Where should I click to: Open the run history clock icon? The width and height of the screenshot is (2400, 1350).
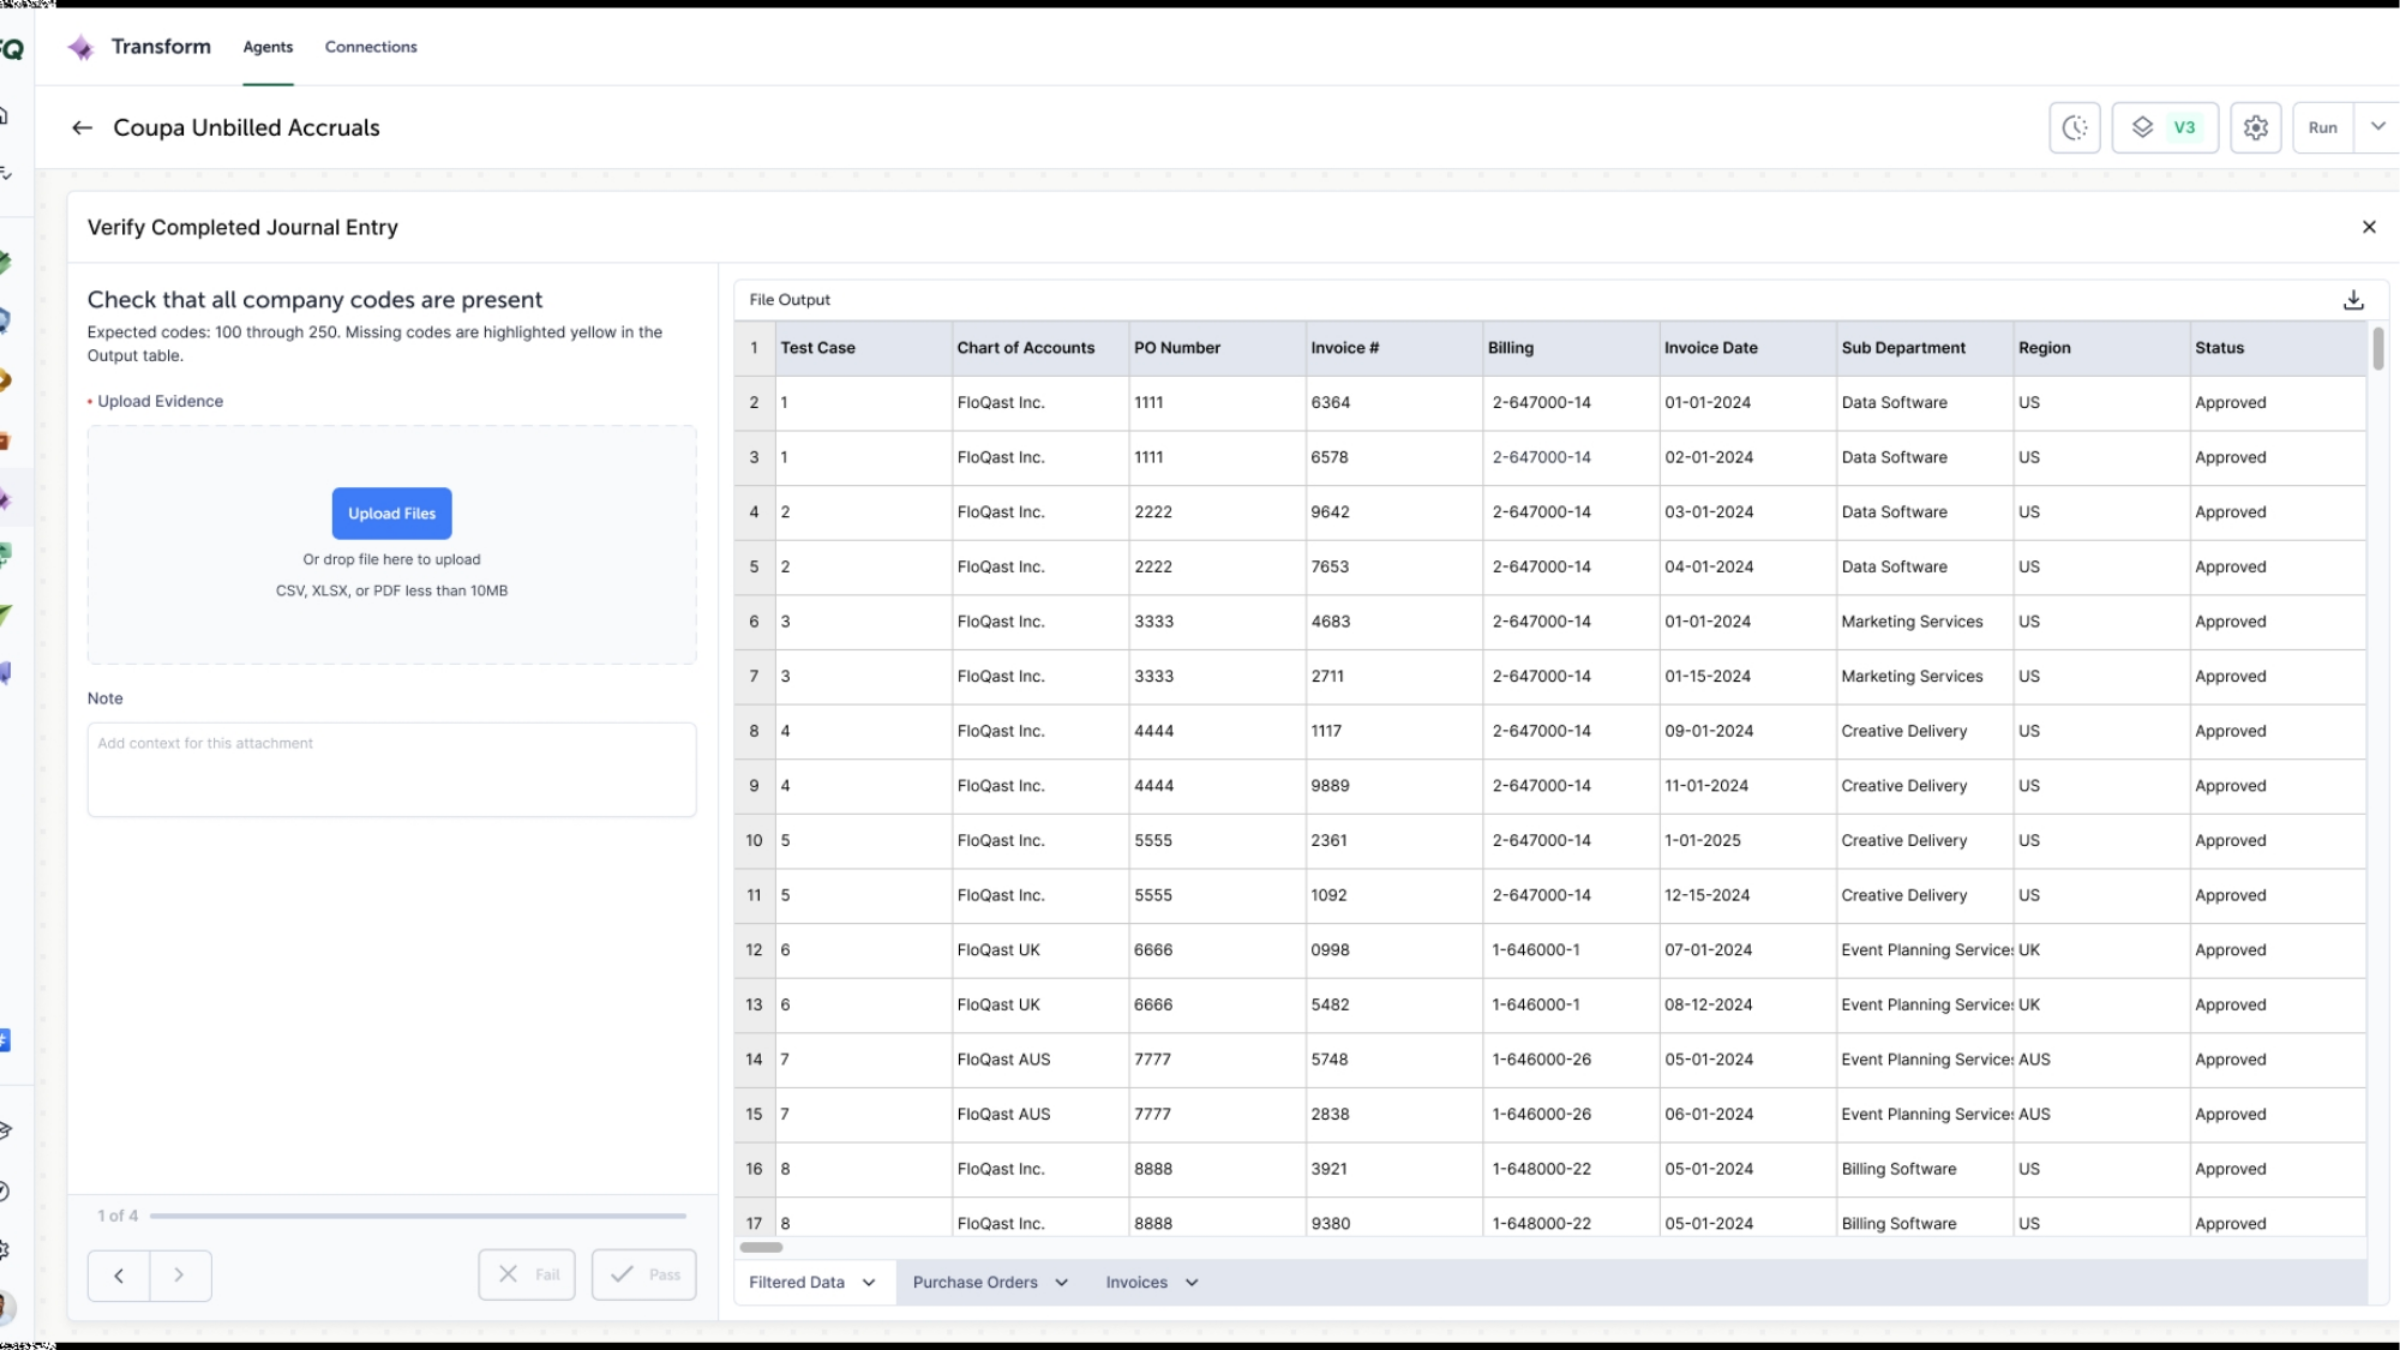[2075, 128]
